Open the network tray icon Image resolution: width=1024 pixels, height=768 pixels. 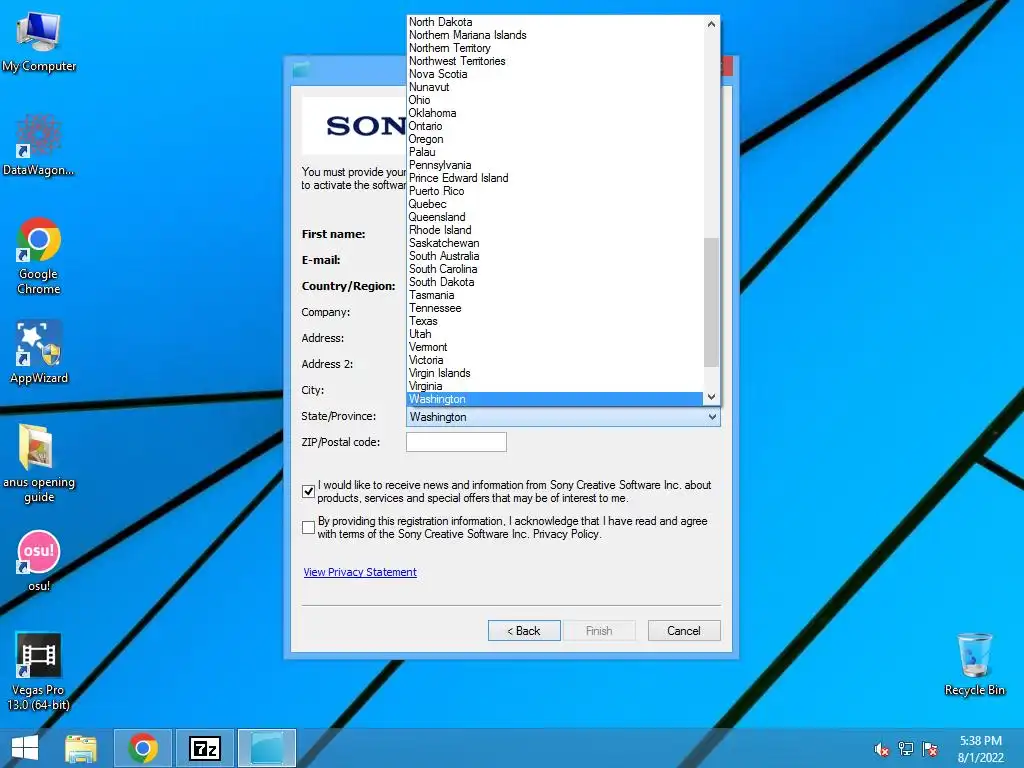tap(906, 749)
